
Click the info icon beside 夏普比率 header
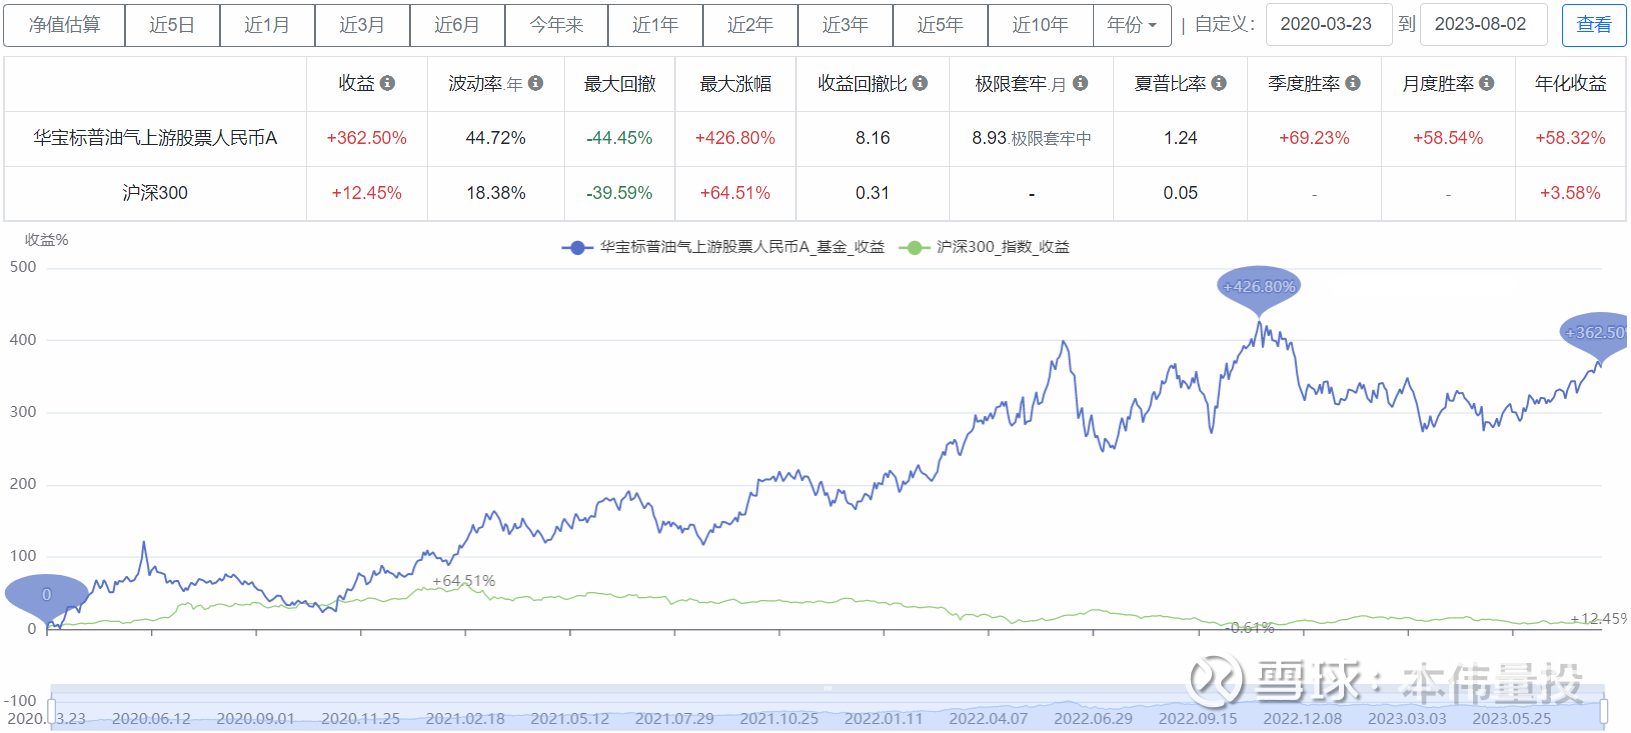(x=1219, y=83)
